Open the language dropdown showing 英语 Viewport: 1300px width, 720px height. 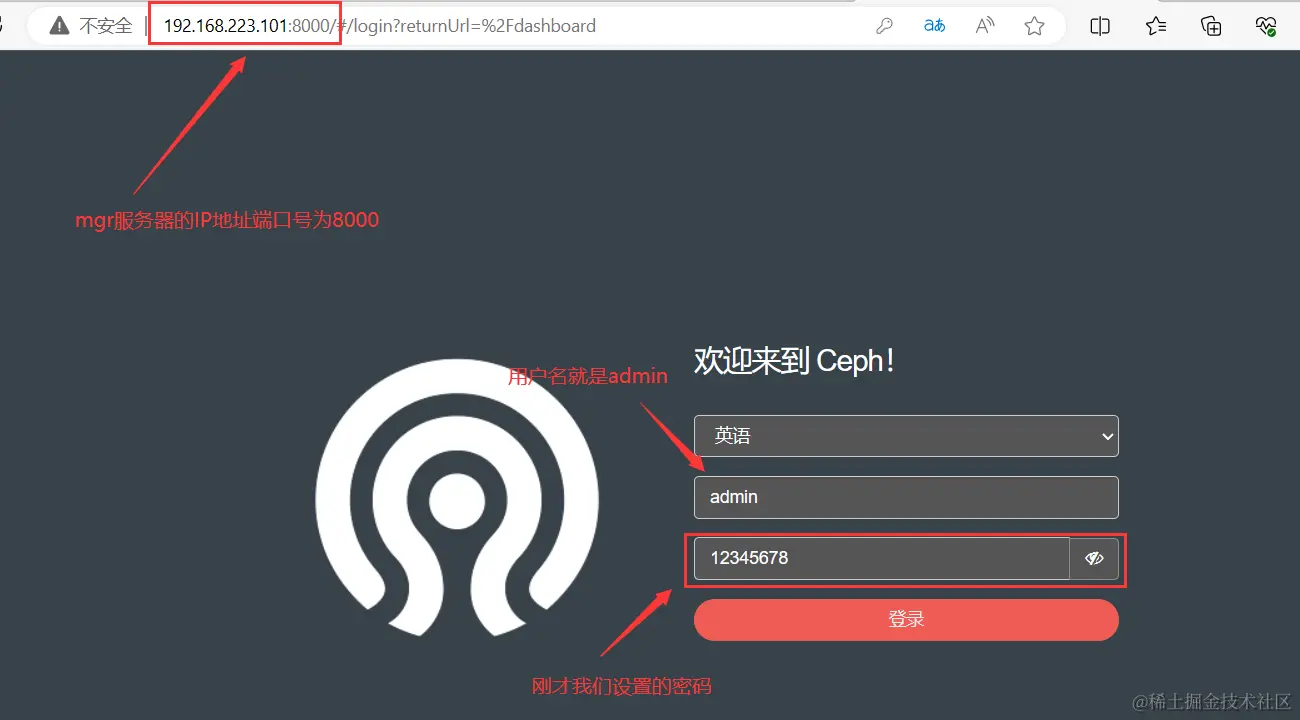point(906,436)
